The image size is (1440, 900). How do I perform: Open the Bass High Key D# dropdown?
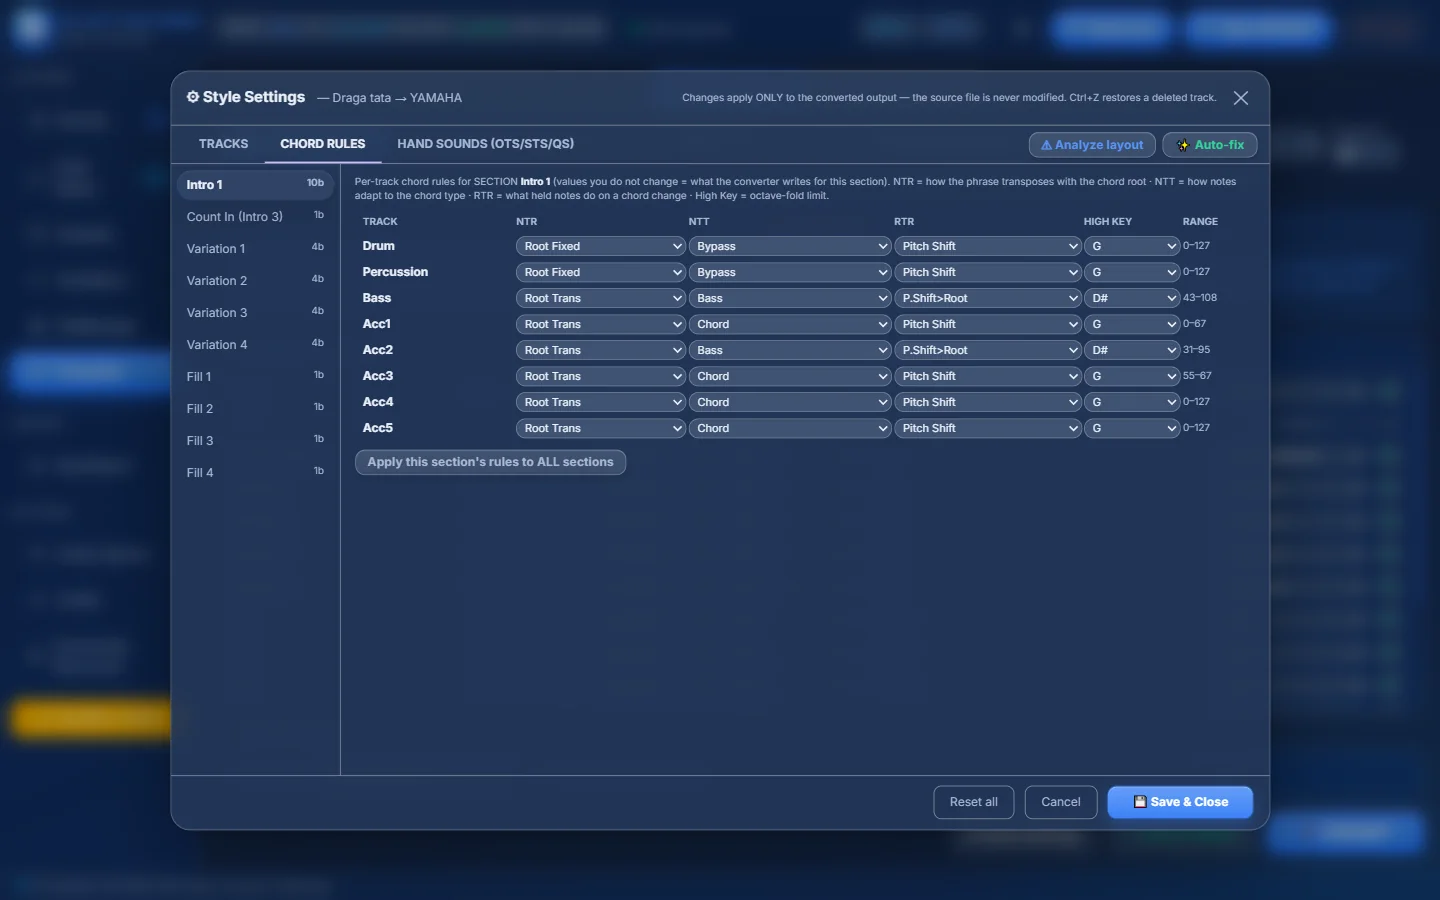click(x=1132, y=298)
